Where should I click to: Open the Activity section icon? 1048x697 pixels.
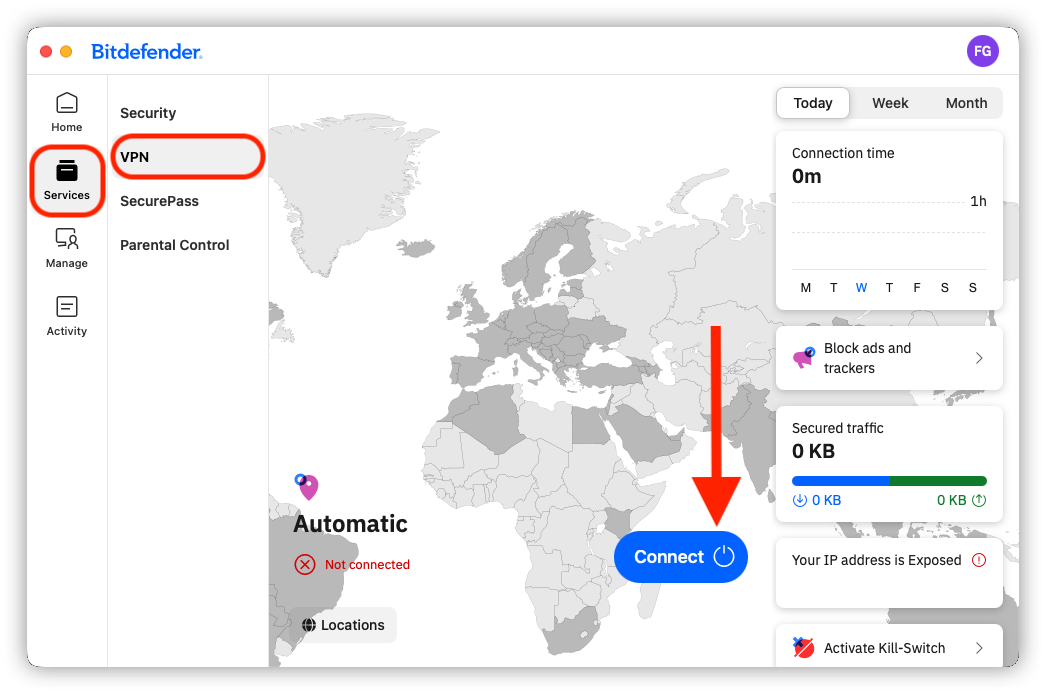67,307
